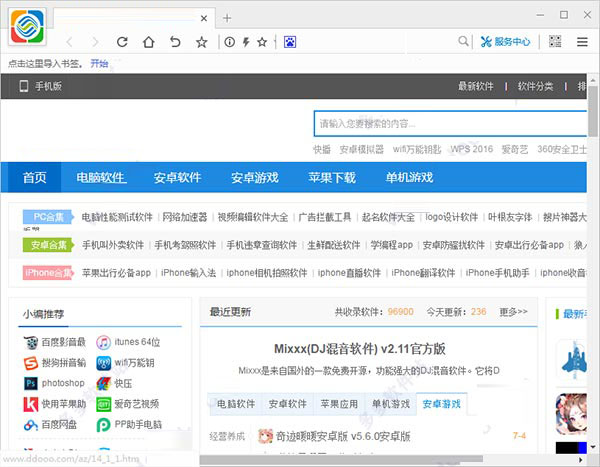Click the PP助手电脑版 icon

pos(103,425)
